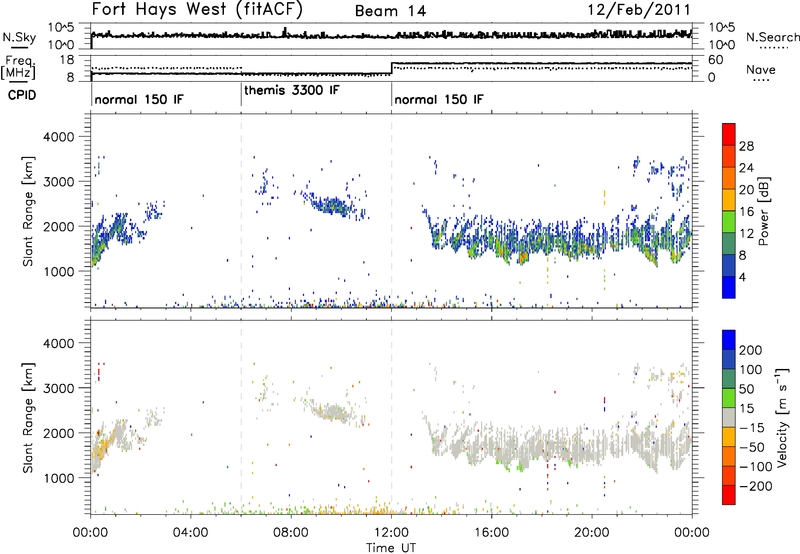Screen dimensions: 800x554
Task: Select the Freq. [MHz] axis label
Action: (18, 67)
